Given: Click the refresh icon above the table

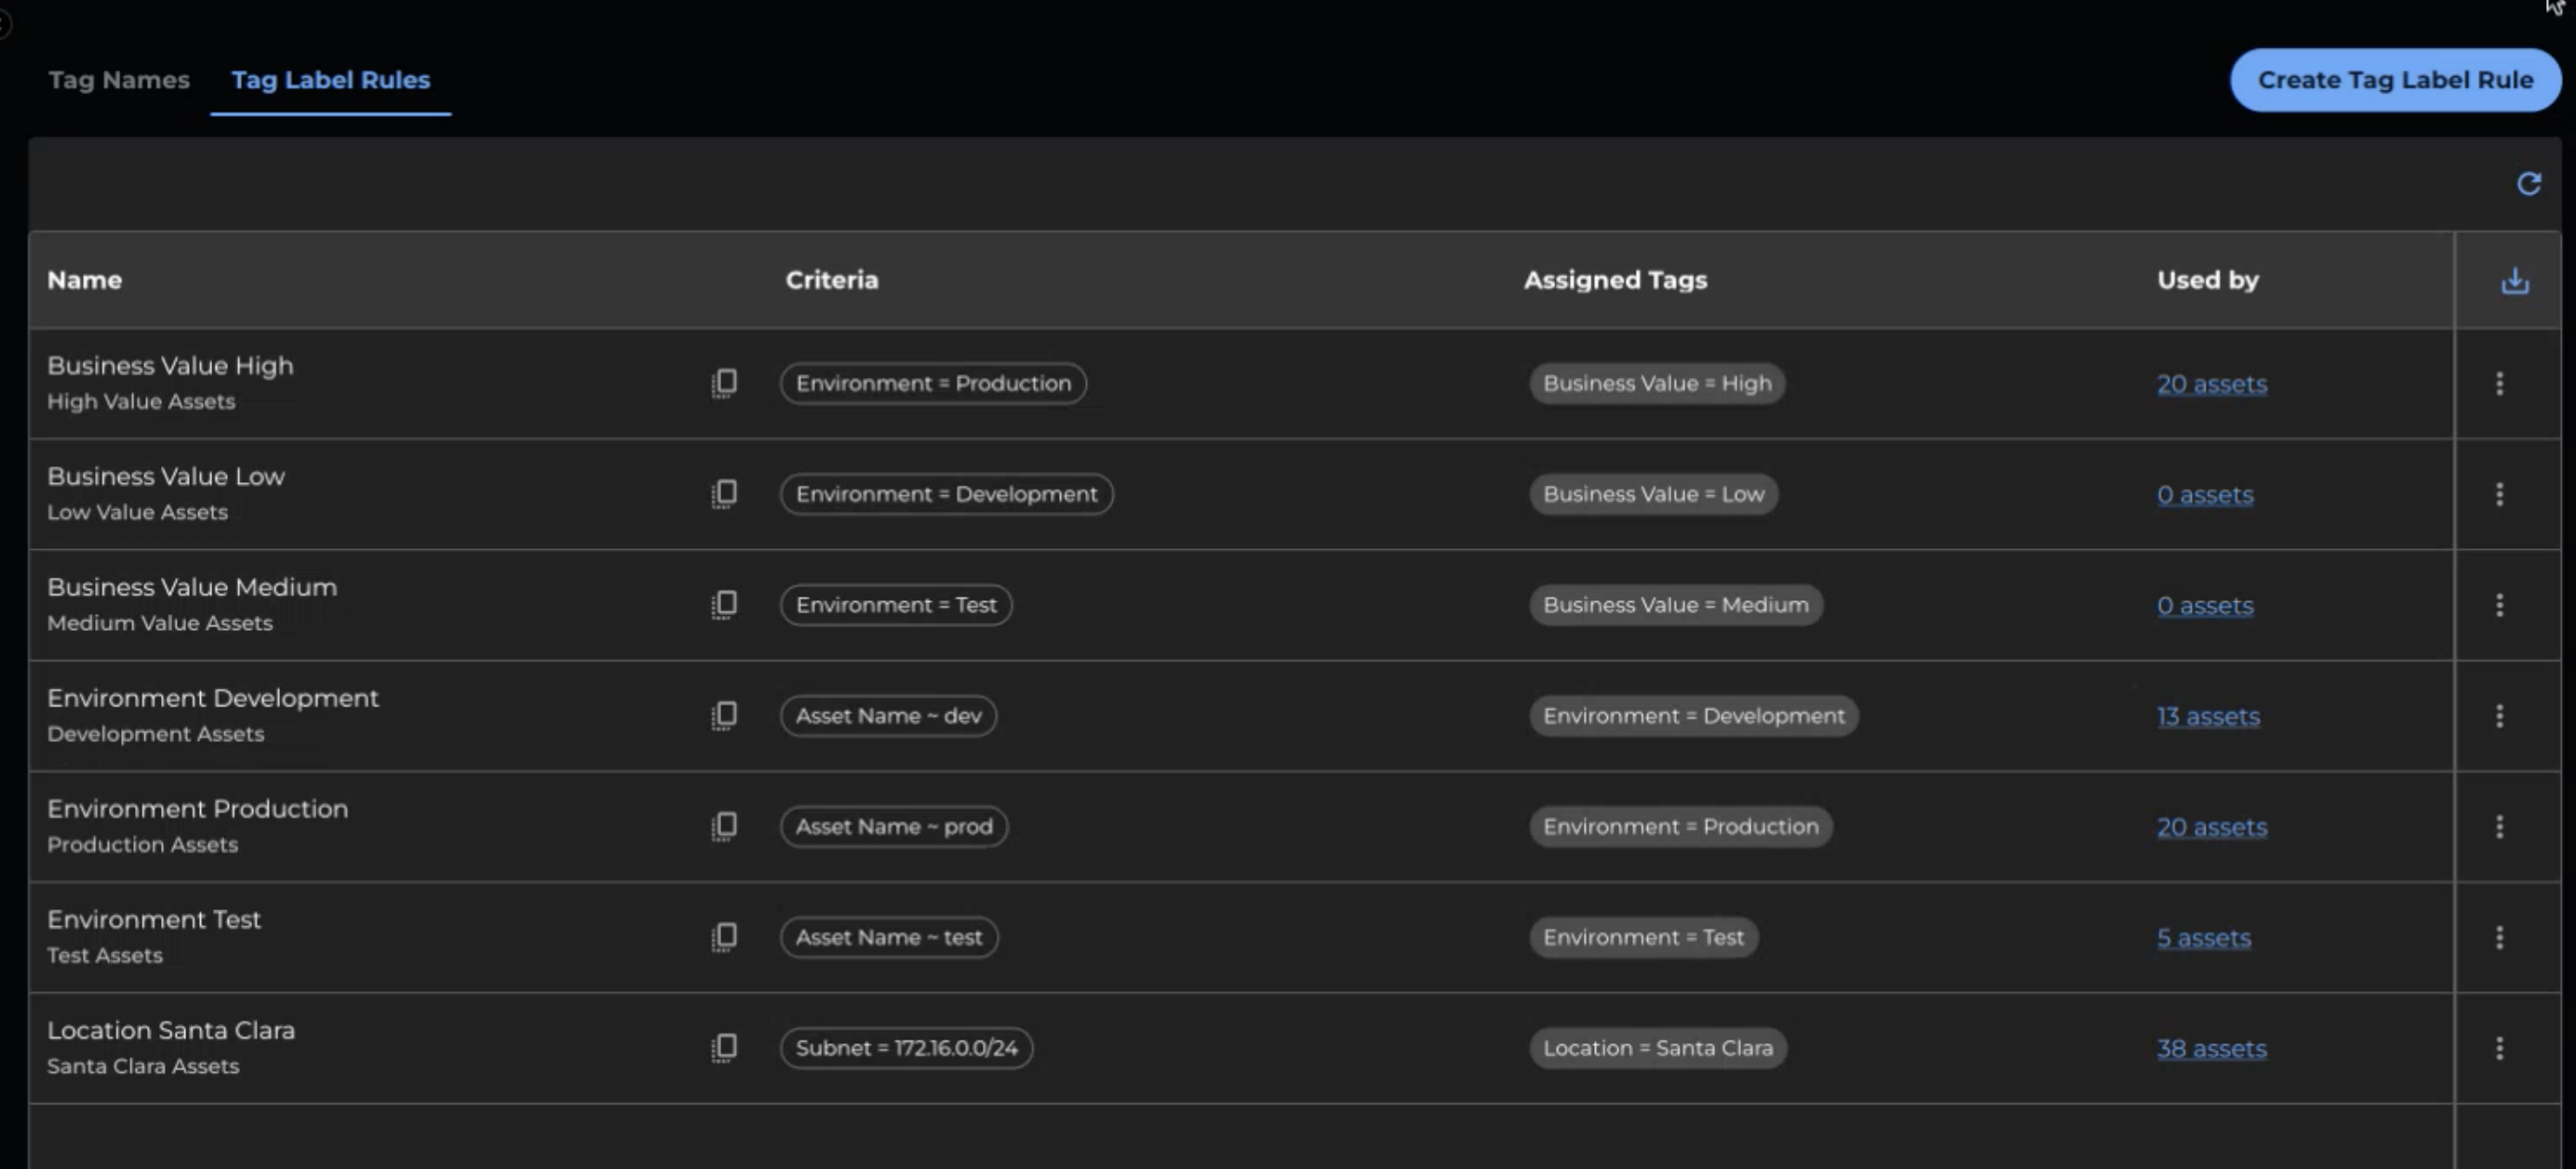Looking at the screenshot, I should tap(2528, 183).
